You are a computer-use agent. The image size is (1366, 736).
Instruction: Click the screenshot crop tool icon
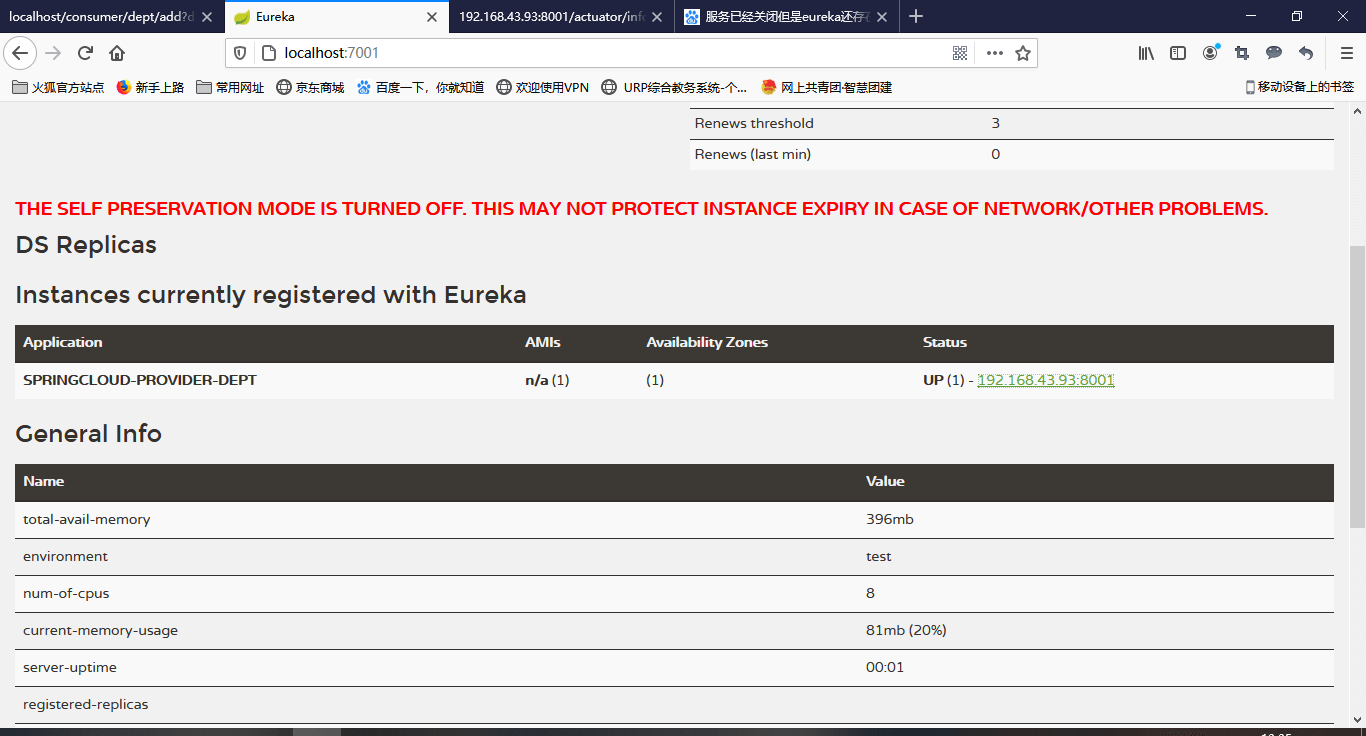pyautogui.click(x=1242, y=53)
